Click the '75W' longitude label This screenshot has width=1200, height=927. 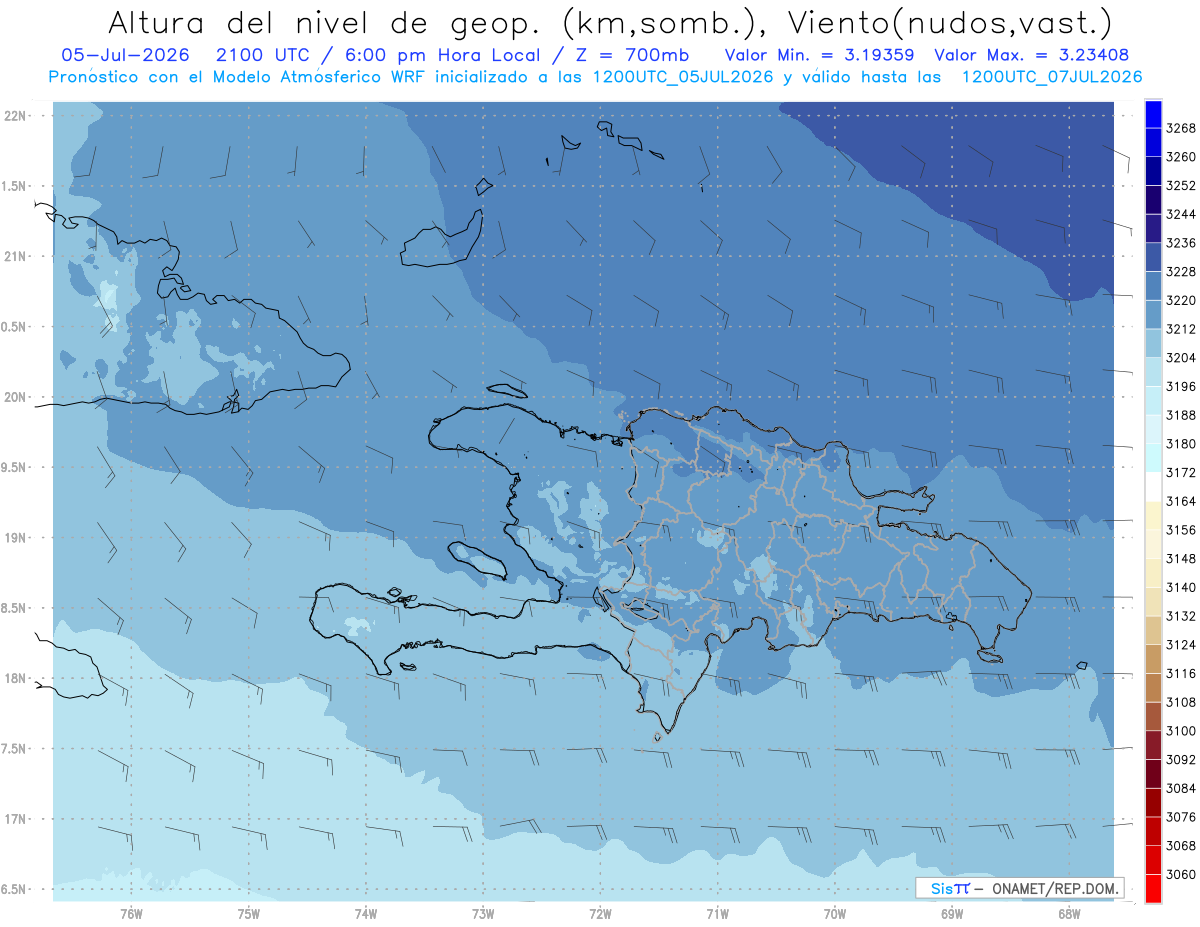(249, 913)
